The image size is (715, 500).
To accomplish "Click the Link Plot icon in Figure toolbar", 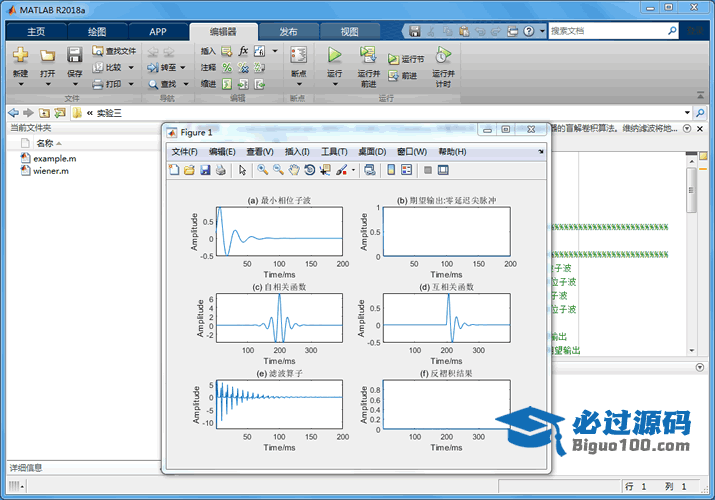I will click(x=370, y=170).
